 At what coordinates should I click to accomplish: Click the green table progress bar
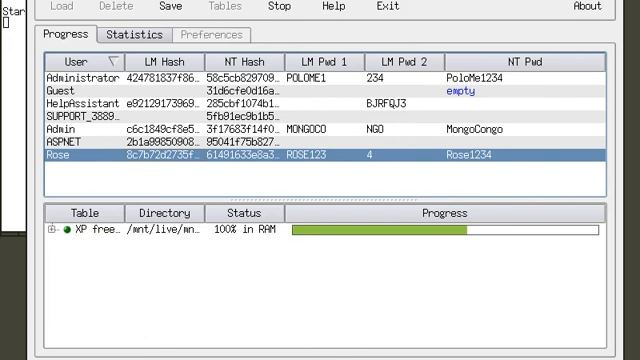pyautogui.click(x=445, y=230)
